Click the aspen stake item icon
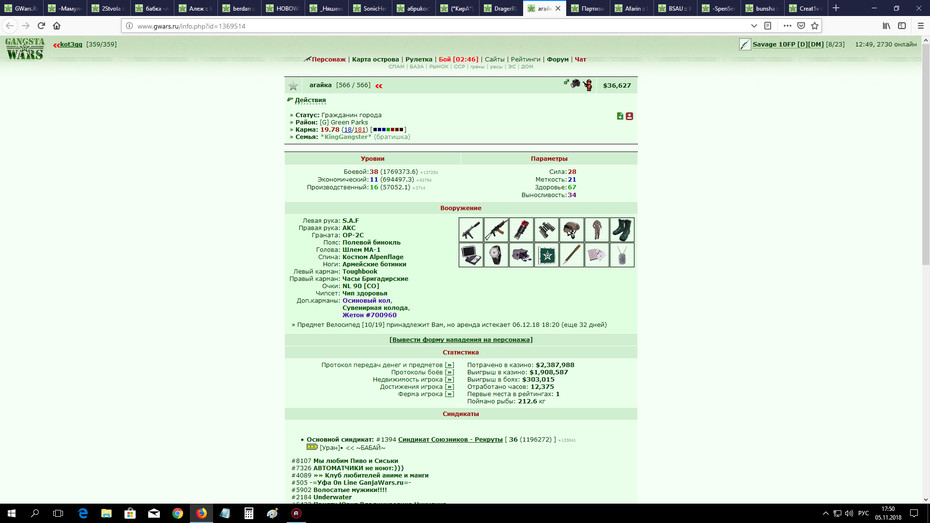The width and height of the screenshot is (930, 523). coord(572,256)
